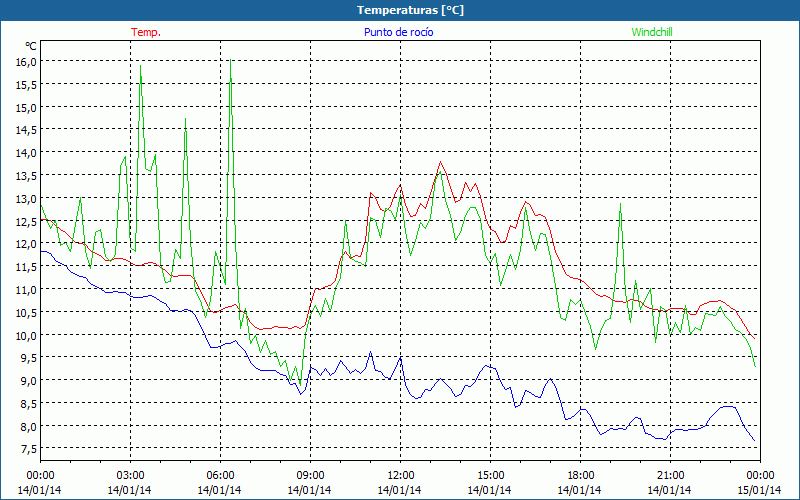Viewport: 800px width, 500px height.
Task: Click the Temperaturas [°C] chart title
Action: click(x=410, y=10)
